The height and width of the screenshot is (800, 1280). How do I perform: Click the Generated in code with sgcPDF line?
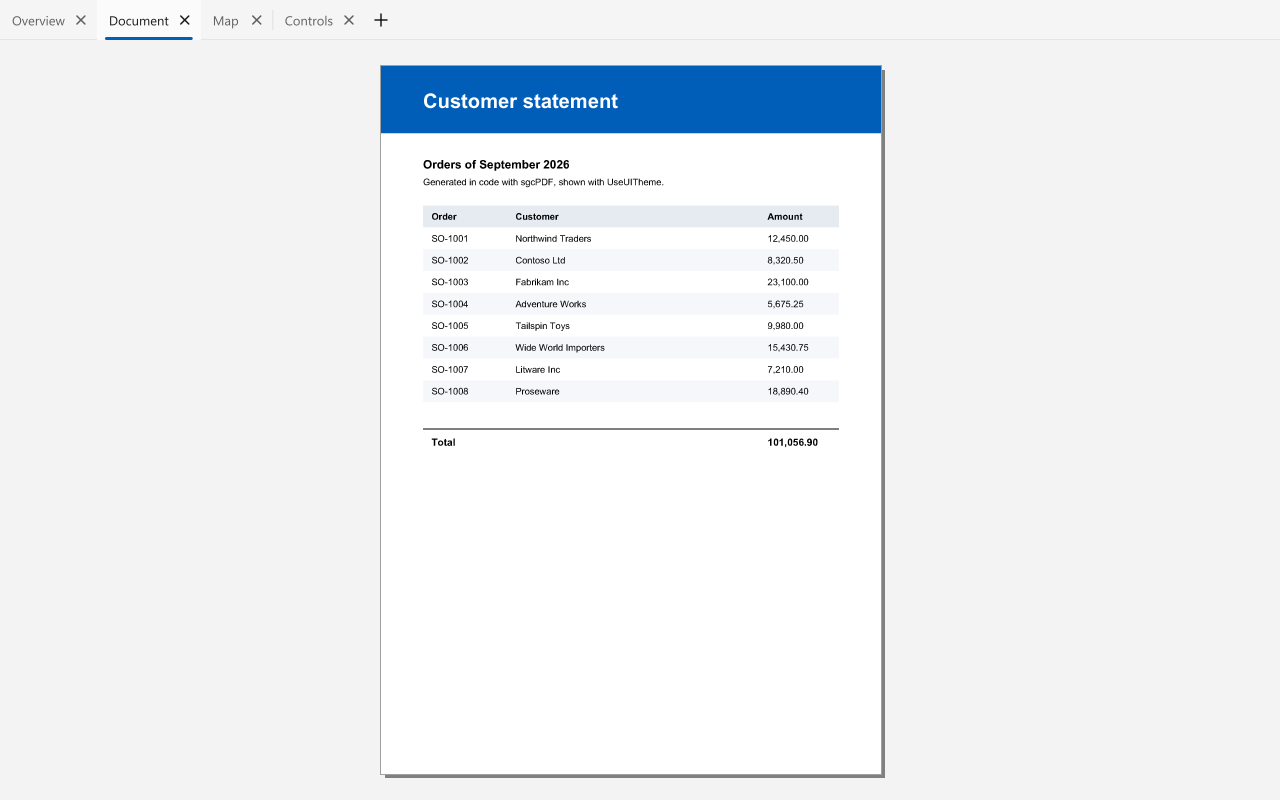(543, 183)
